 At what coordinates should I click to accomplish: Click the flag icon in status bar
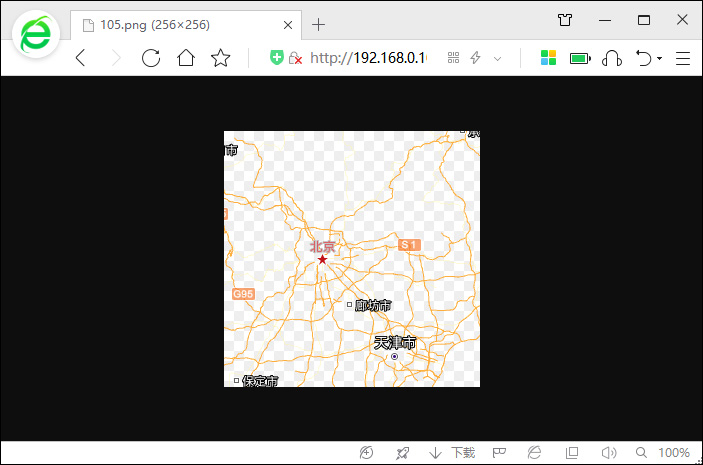pos(499,453)
